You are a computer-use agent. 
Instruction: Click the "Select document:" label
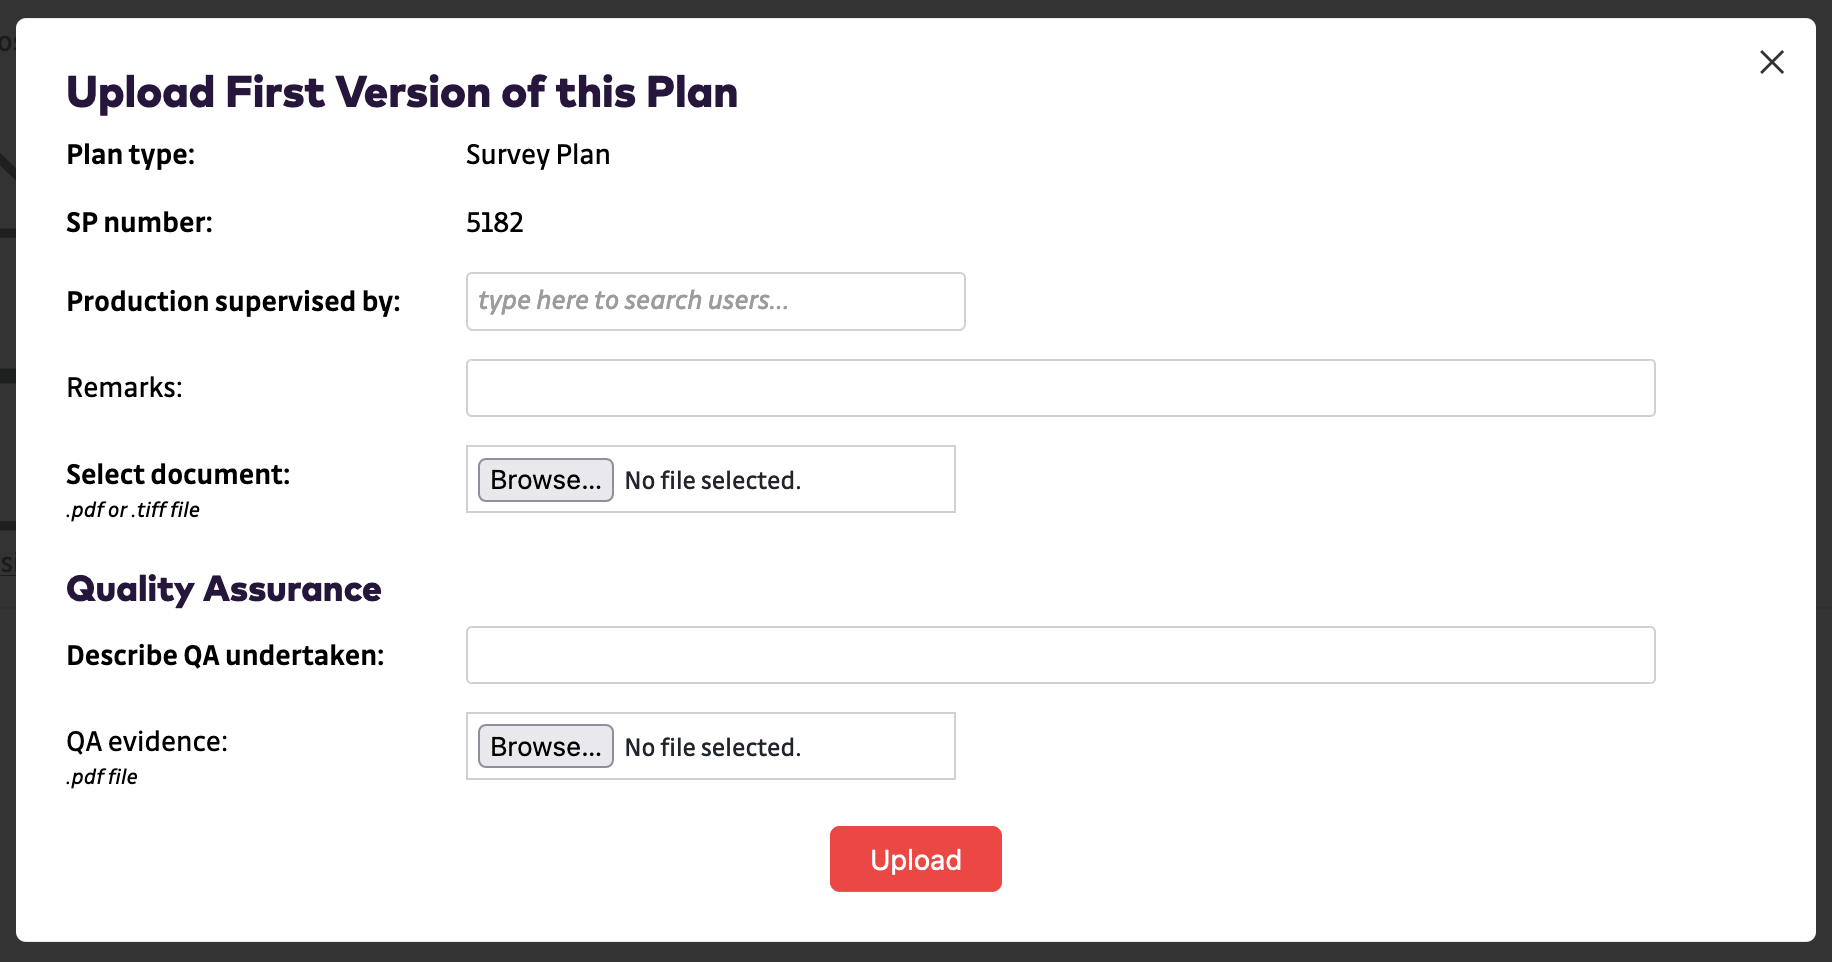pos(178,475)
